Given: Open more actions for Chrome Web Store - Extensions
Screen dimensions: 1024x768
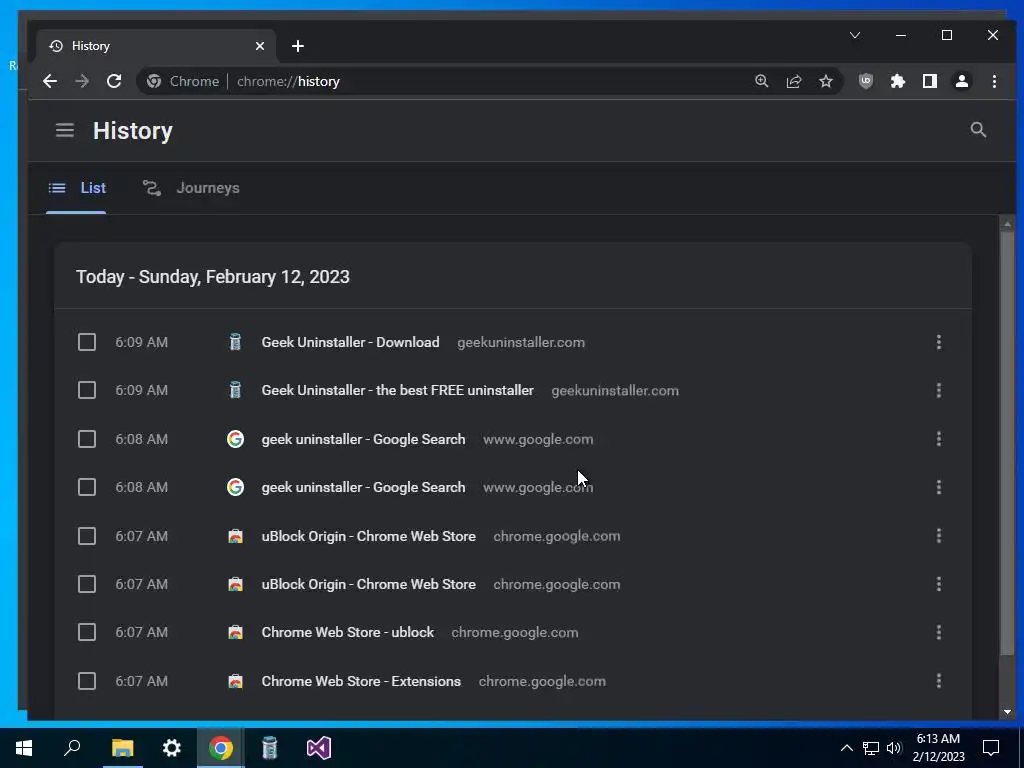Looking at the screenshot, I should [938, 681].
